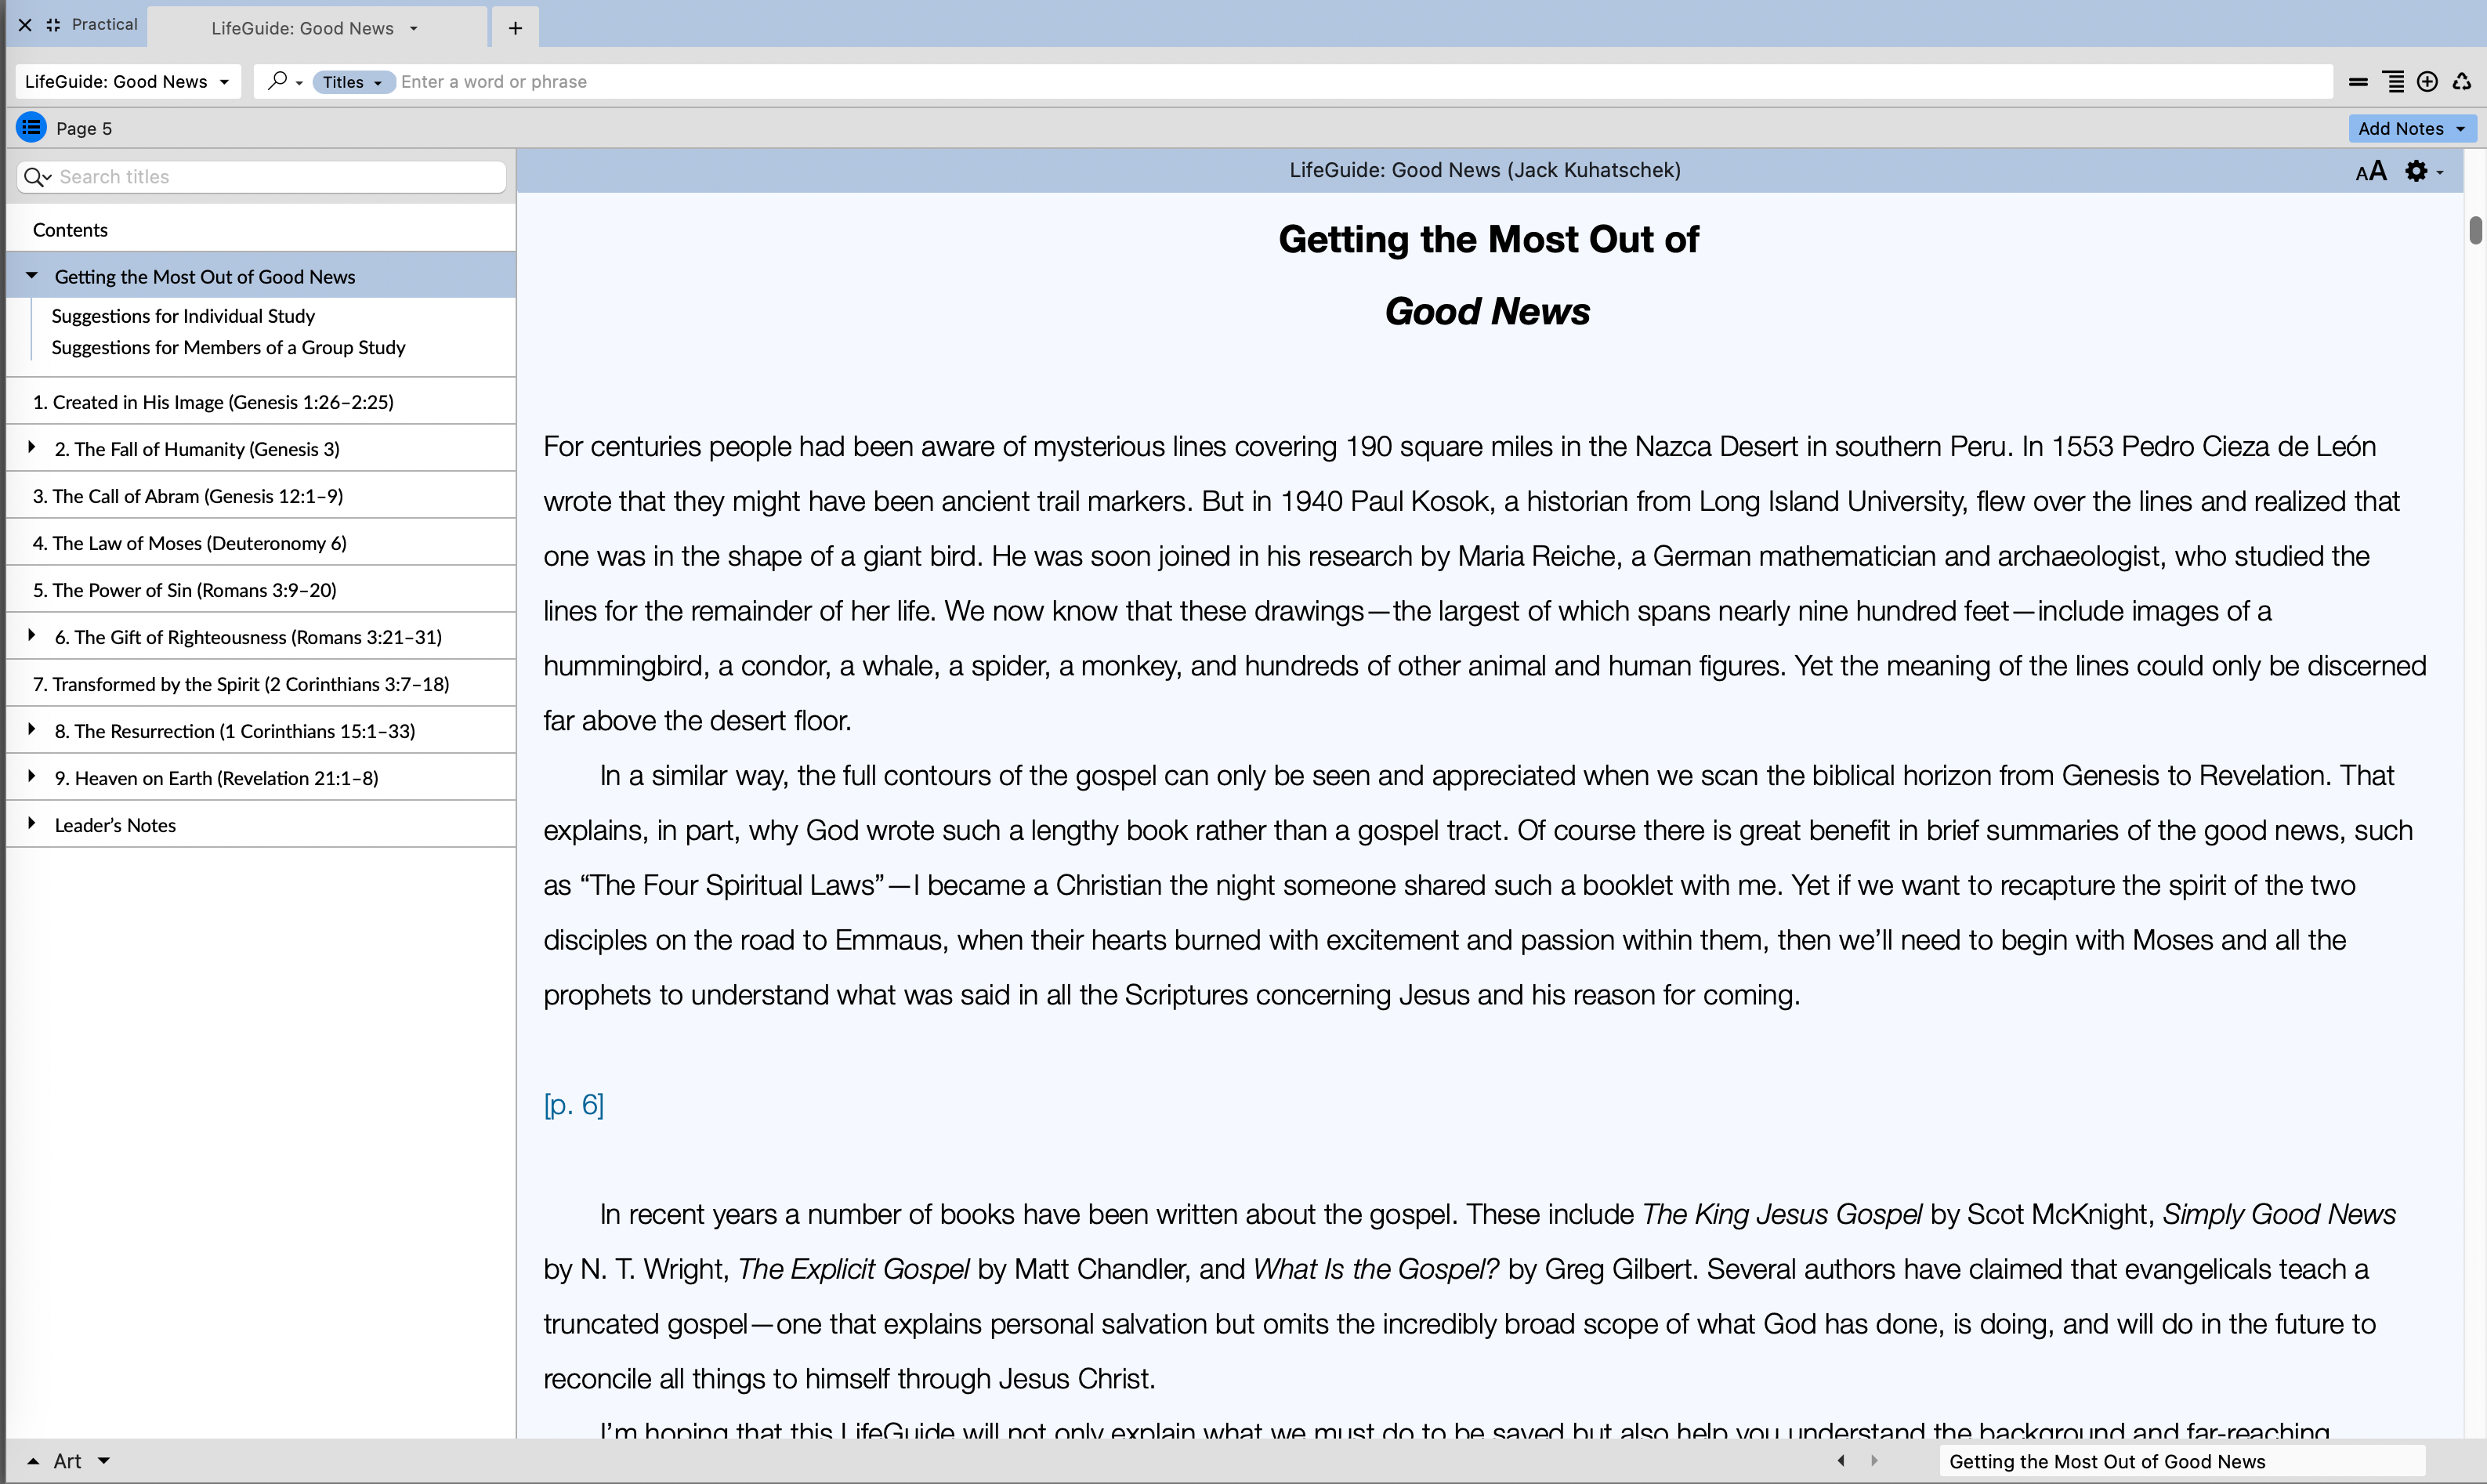Click the Getting the Most Out of heading
Screen dimensions: 2487x1484
(x=1488, y=239)
